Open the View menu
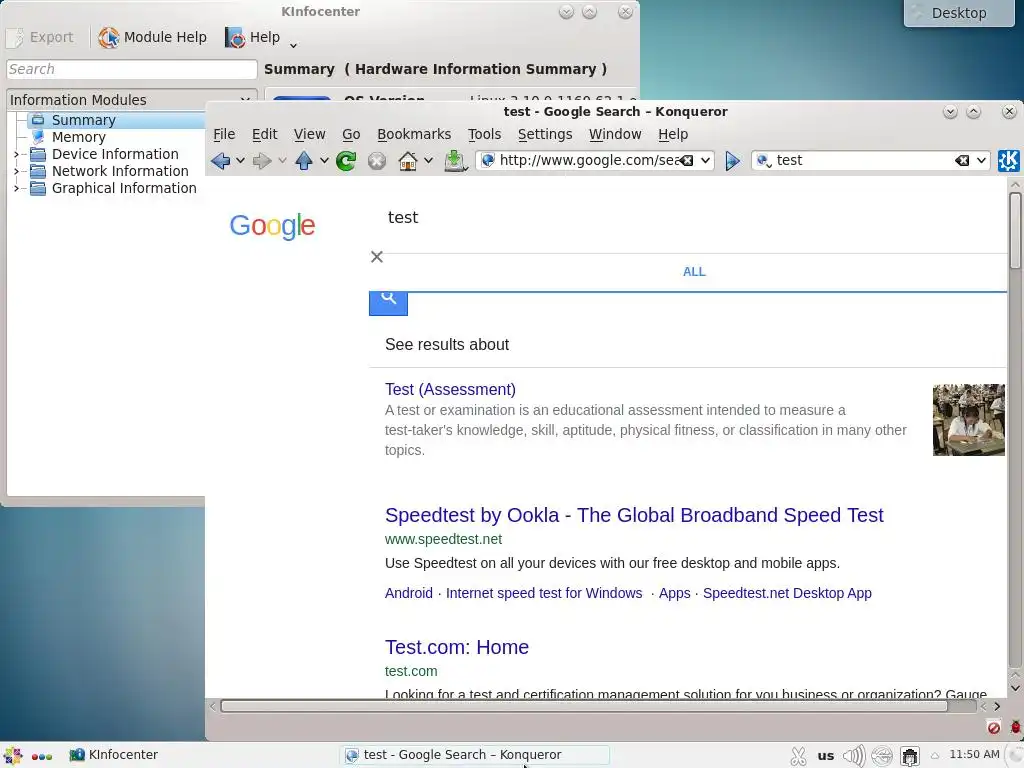This screenshot has width=1024, height=768. click(309, 134)
